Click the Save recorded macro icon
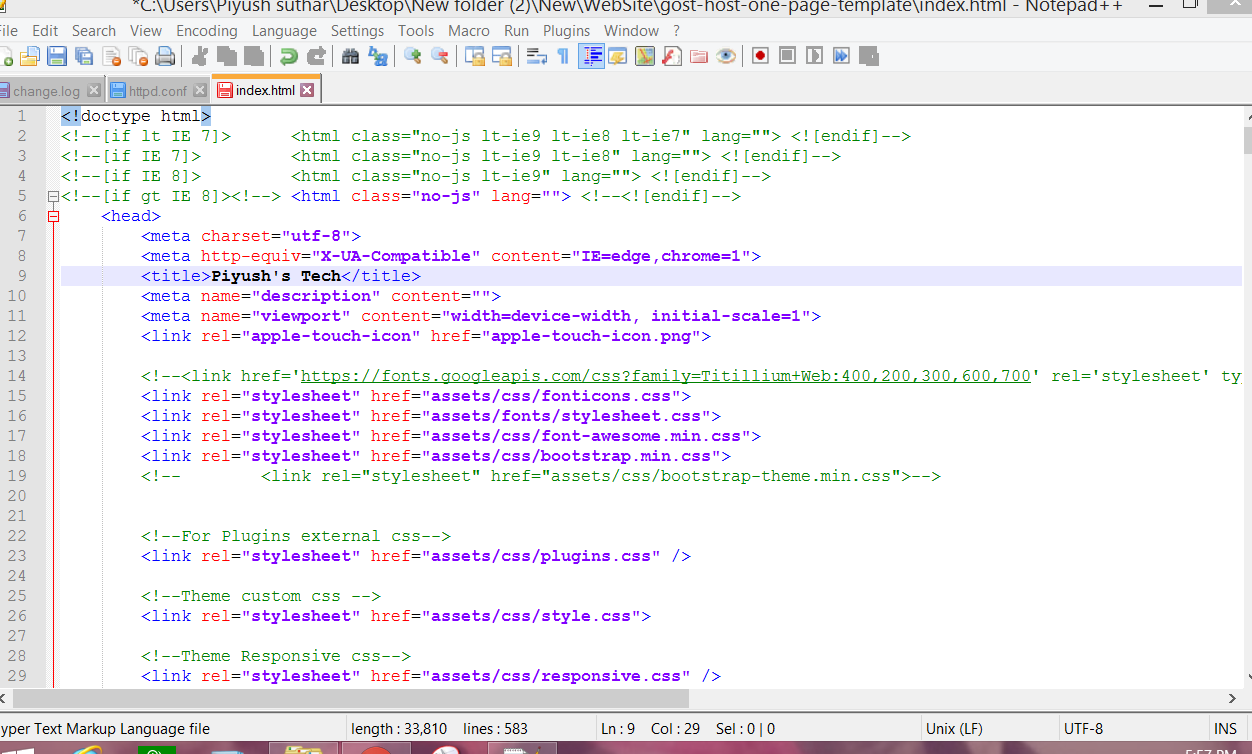This screenshot has height=754, width=1252. pyautogui.click(x=869, y=56)
